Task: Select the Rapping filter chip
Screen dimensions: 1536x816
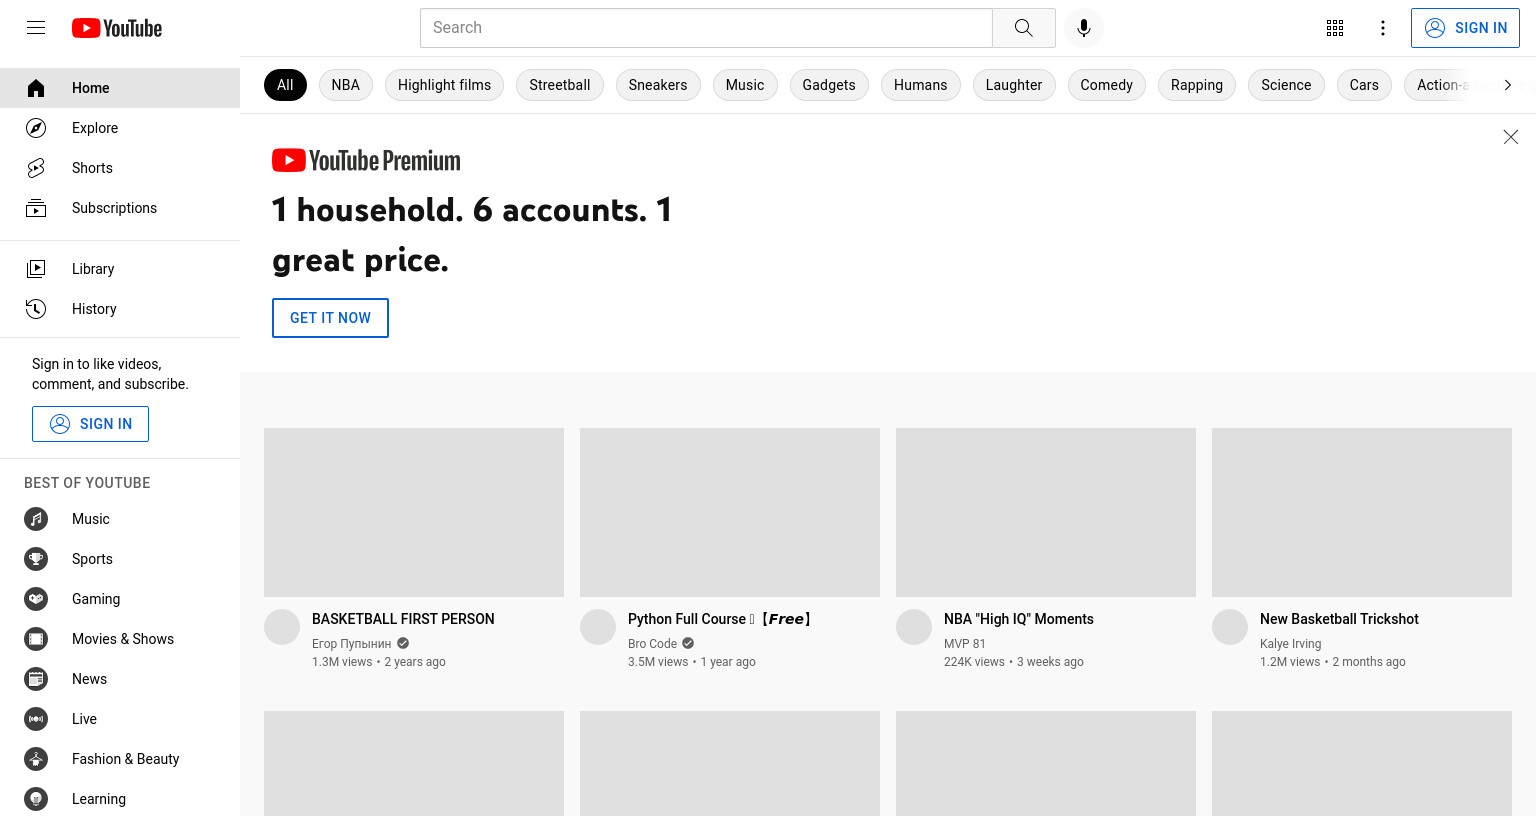Action: [1197, 85]
